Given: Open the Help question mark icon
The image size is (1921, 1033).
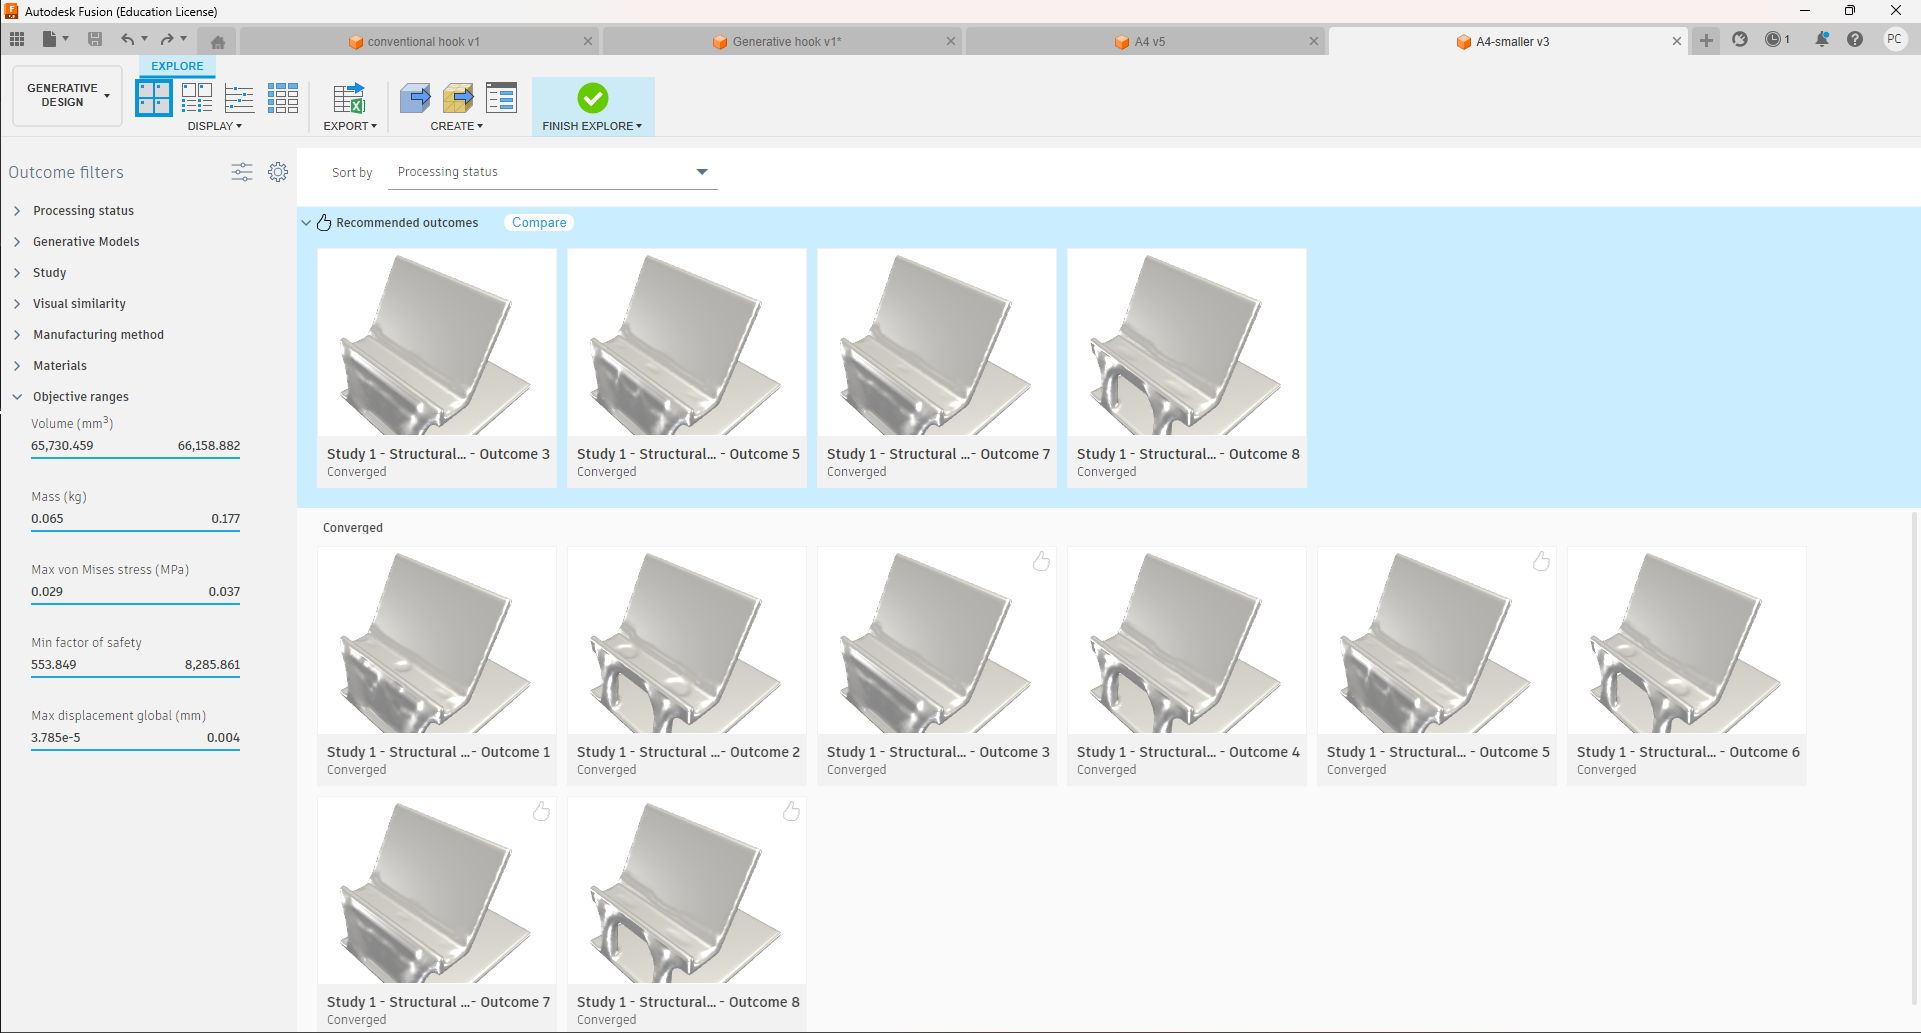Looking at the screenshot, I should (x=1855, y=40).
